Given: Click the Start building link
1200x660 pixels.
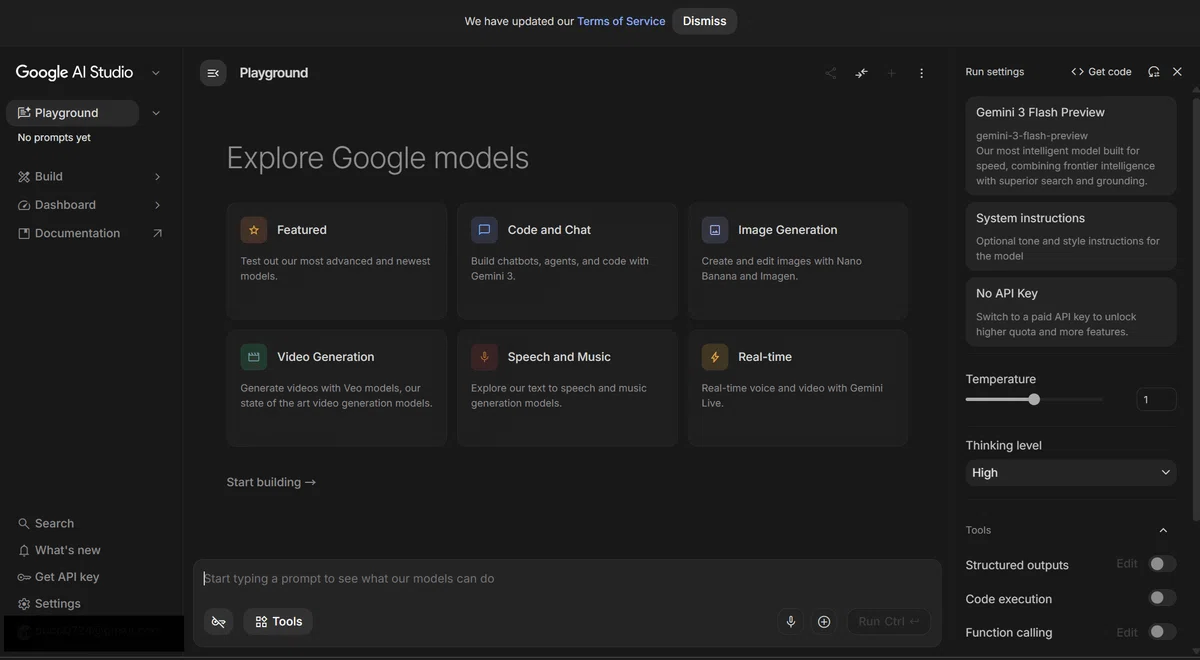Looking at the screenshot, I should coord(271,482).
